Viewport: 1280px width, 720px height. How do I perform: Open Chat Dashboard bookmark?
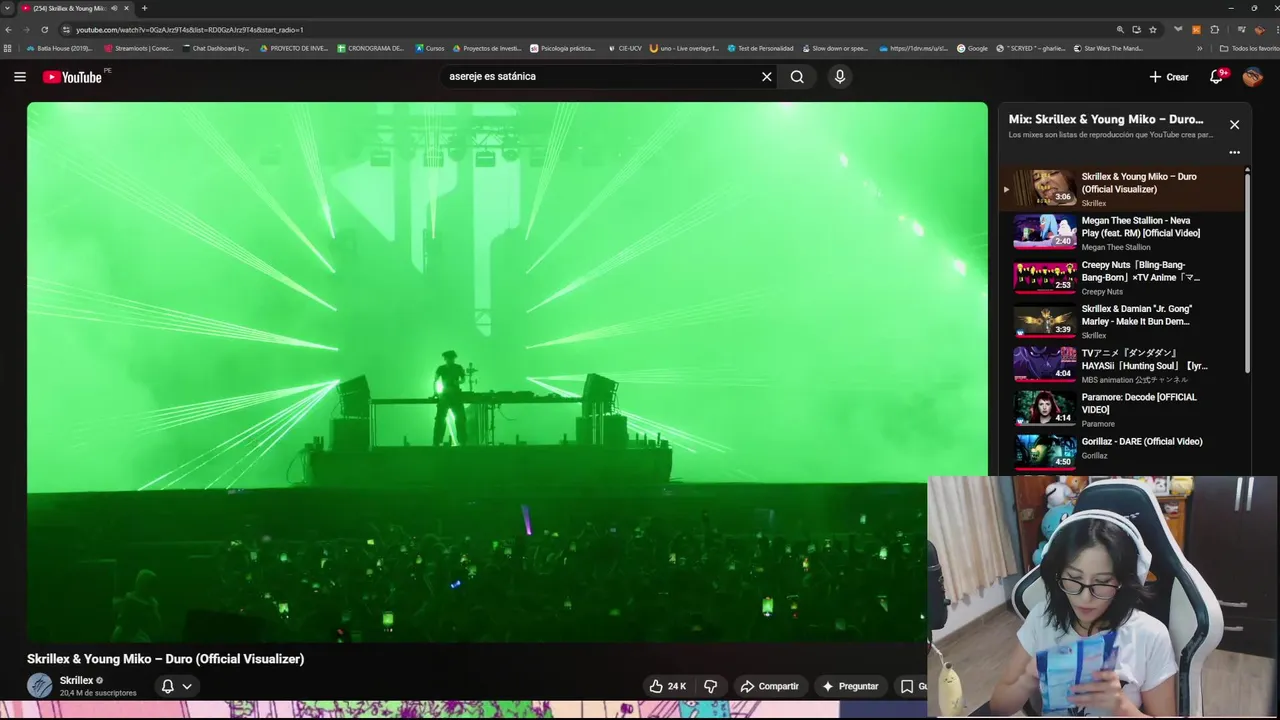(x=216, y=48)
